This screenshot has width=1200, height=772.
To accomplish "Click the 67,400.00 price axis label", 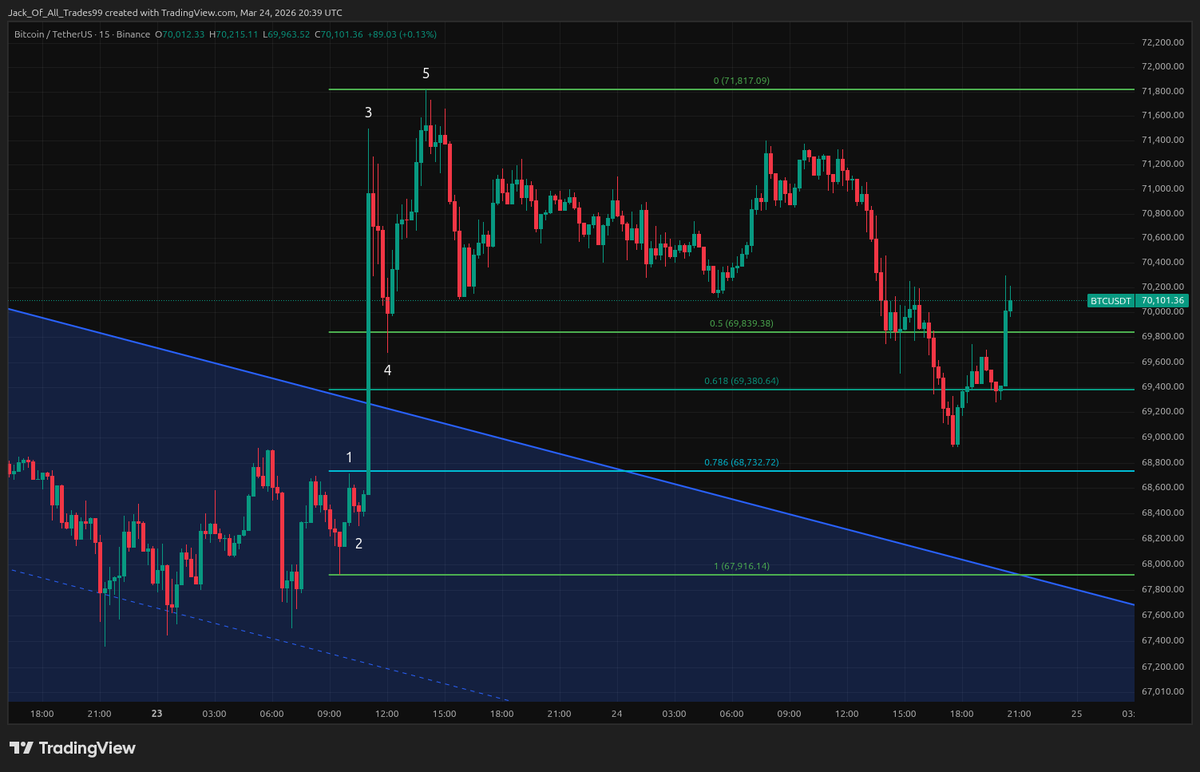I will 1161,640.
